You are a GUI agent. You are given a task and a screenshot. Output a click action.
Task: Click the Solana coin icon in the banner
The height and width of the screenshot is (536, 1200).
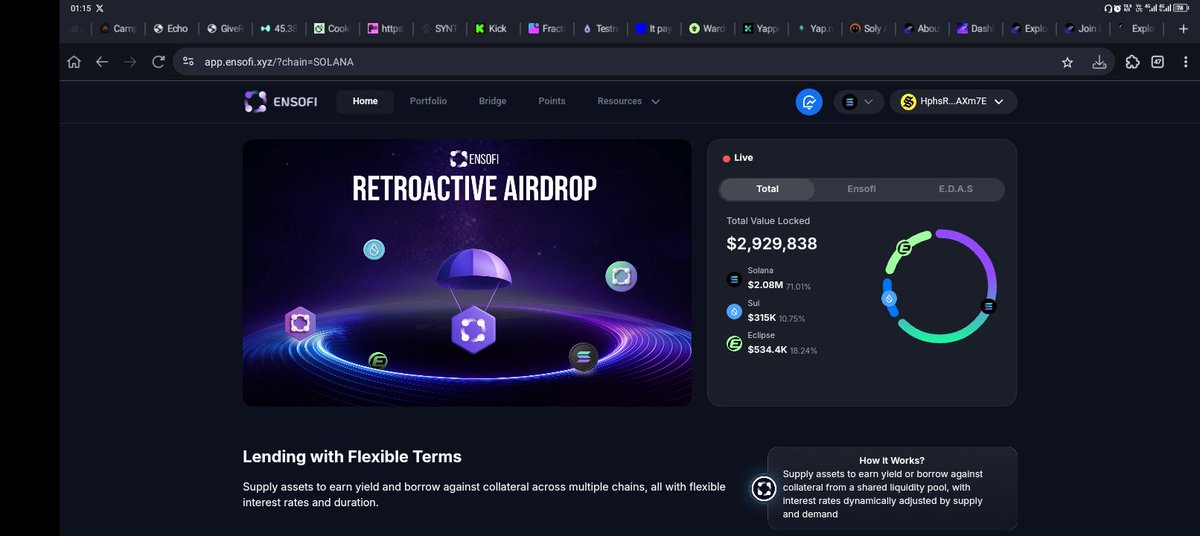(584, 357)
